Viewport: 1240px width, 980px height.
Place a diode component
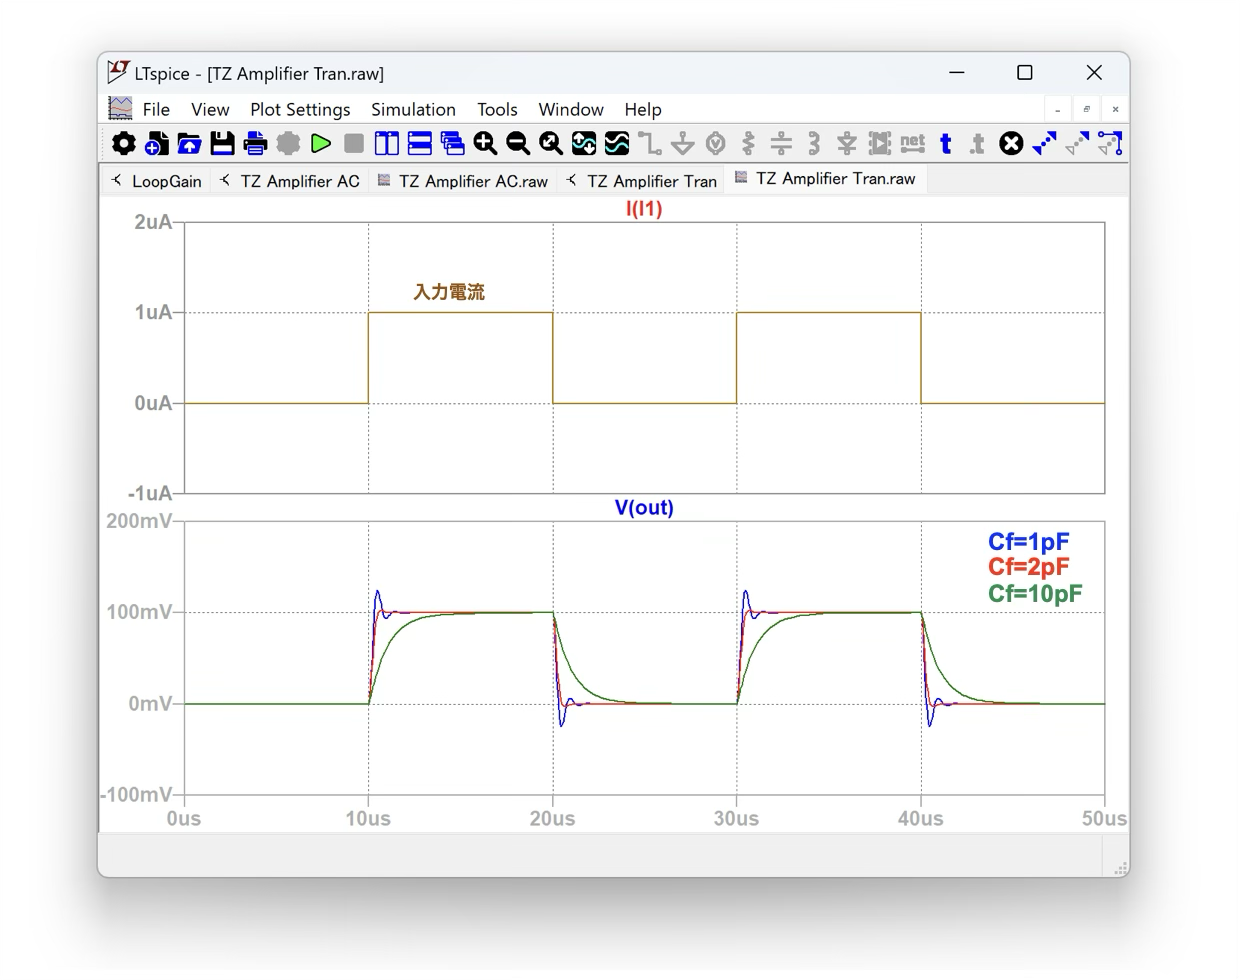(847, 144)
